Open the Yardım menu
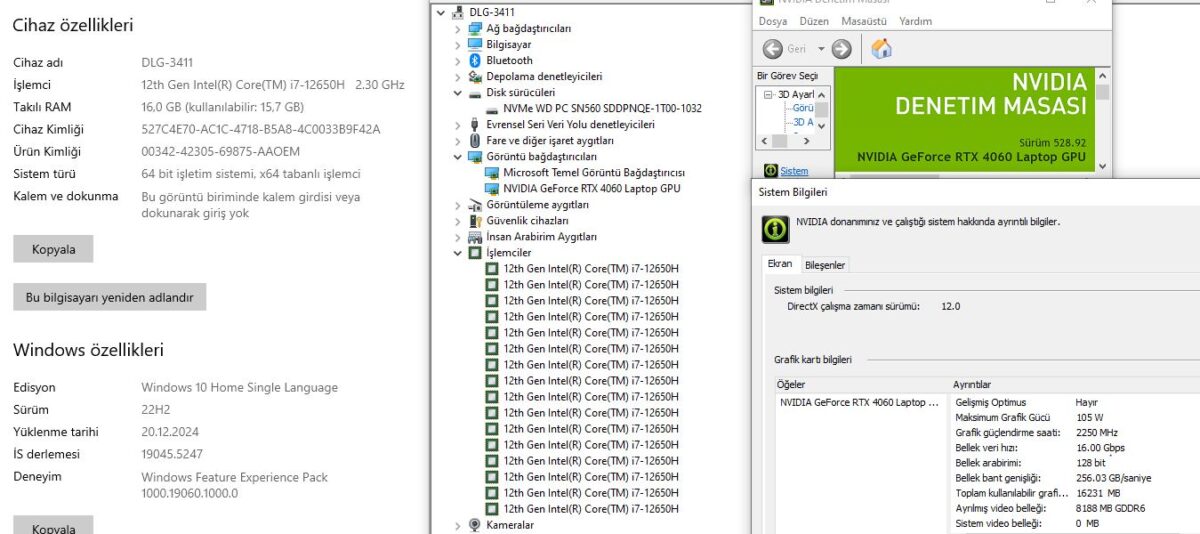Image resolution: width=1200 pixels, height=534 pixels. pos(915,21)
